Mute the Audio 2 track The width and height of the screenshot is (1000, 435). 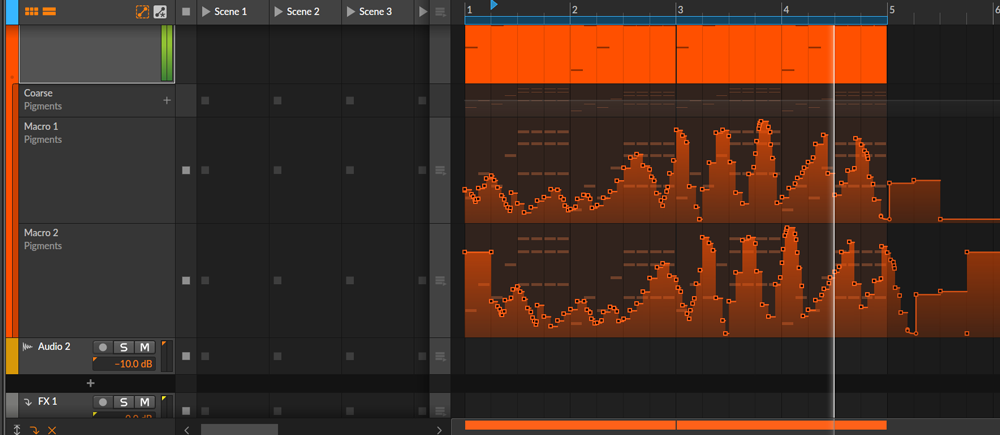tap(144, 347)
